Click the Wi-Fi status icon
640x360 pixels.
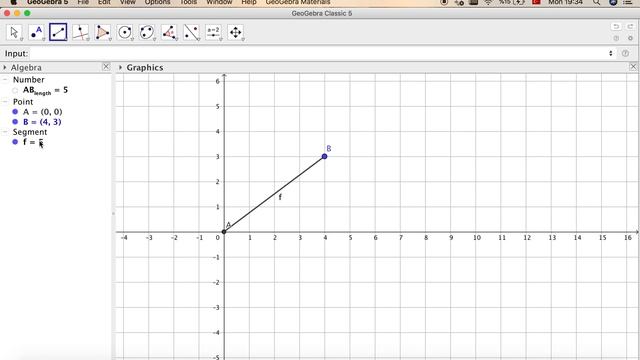pos(488,2)
